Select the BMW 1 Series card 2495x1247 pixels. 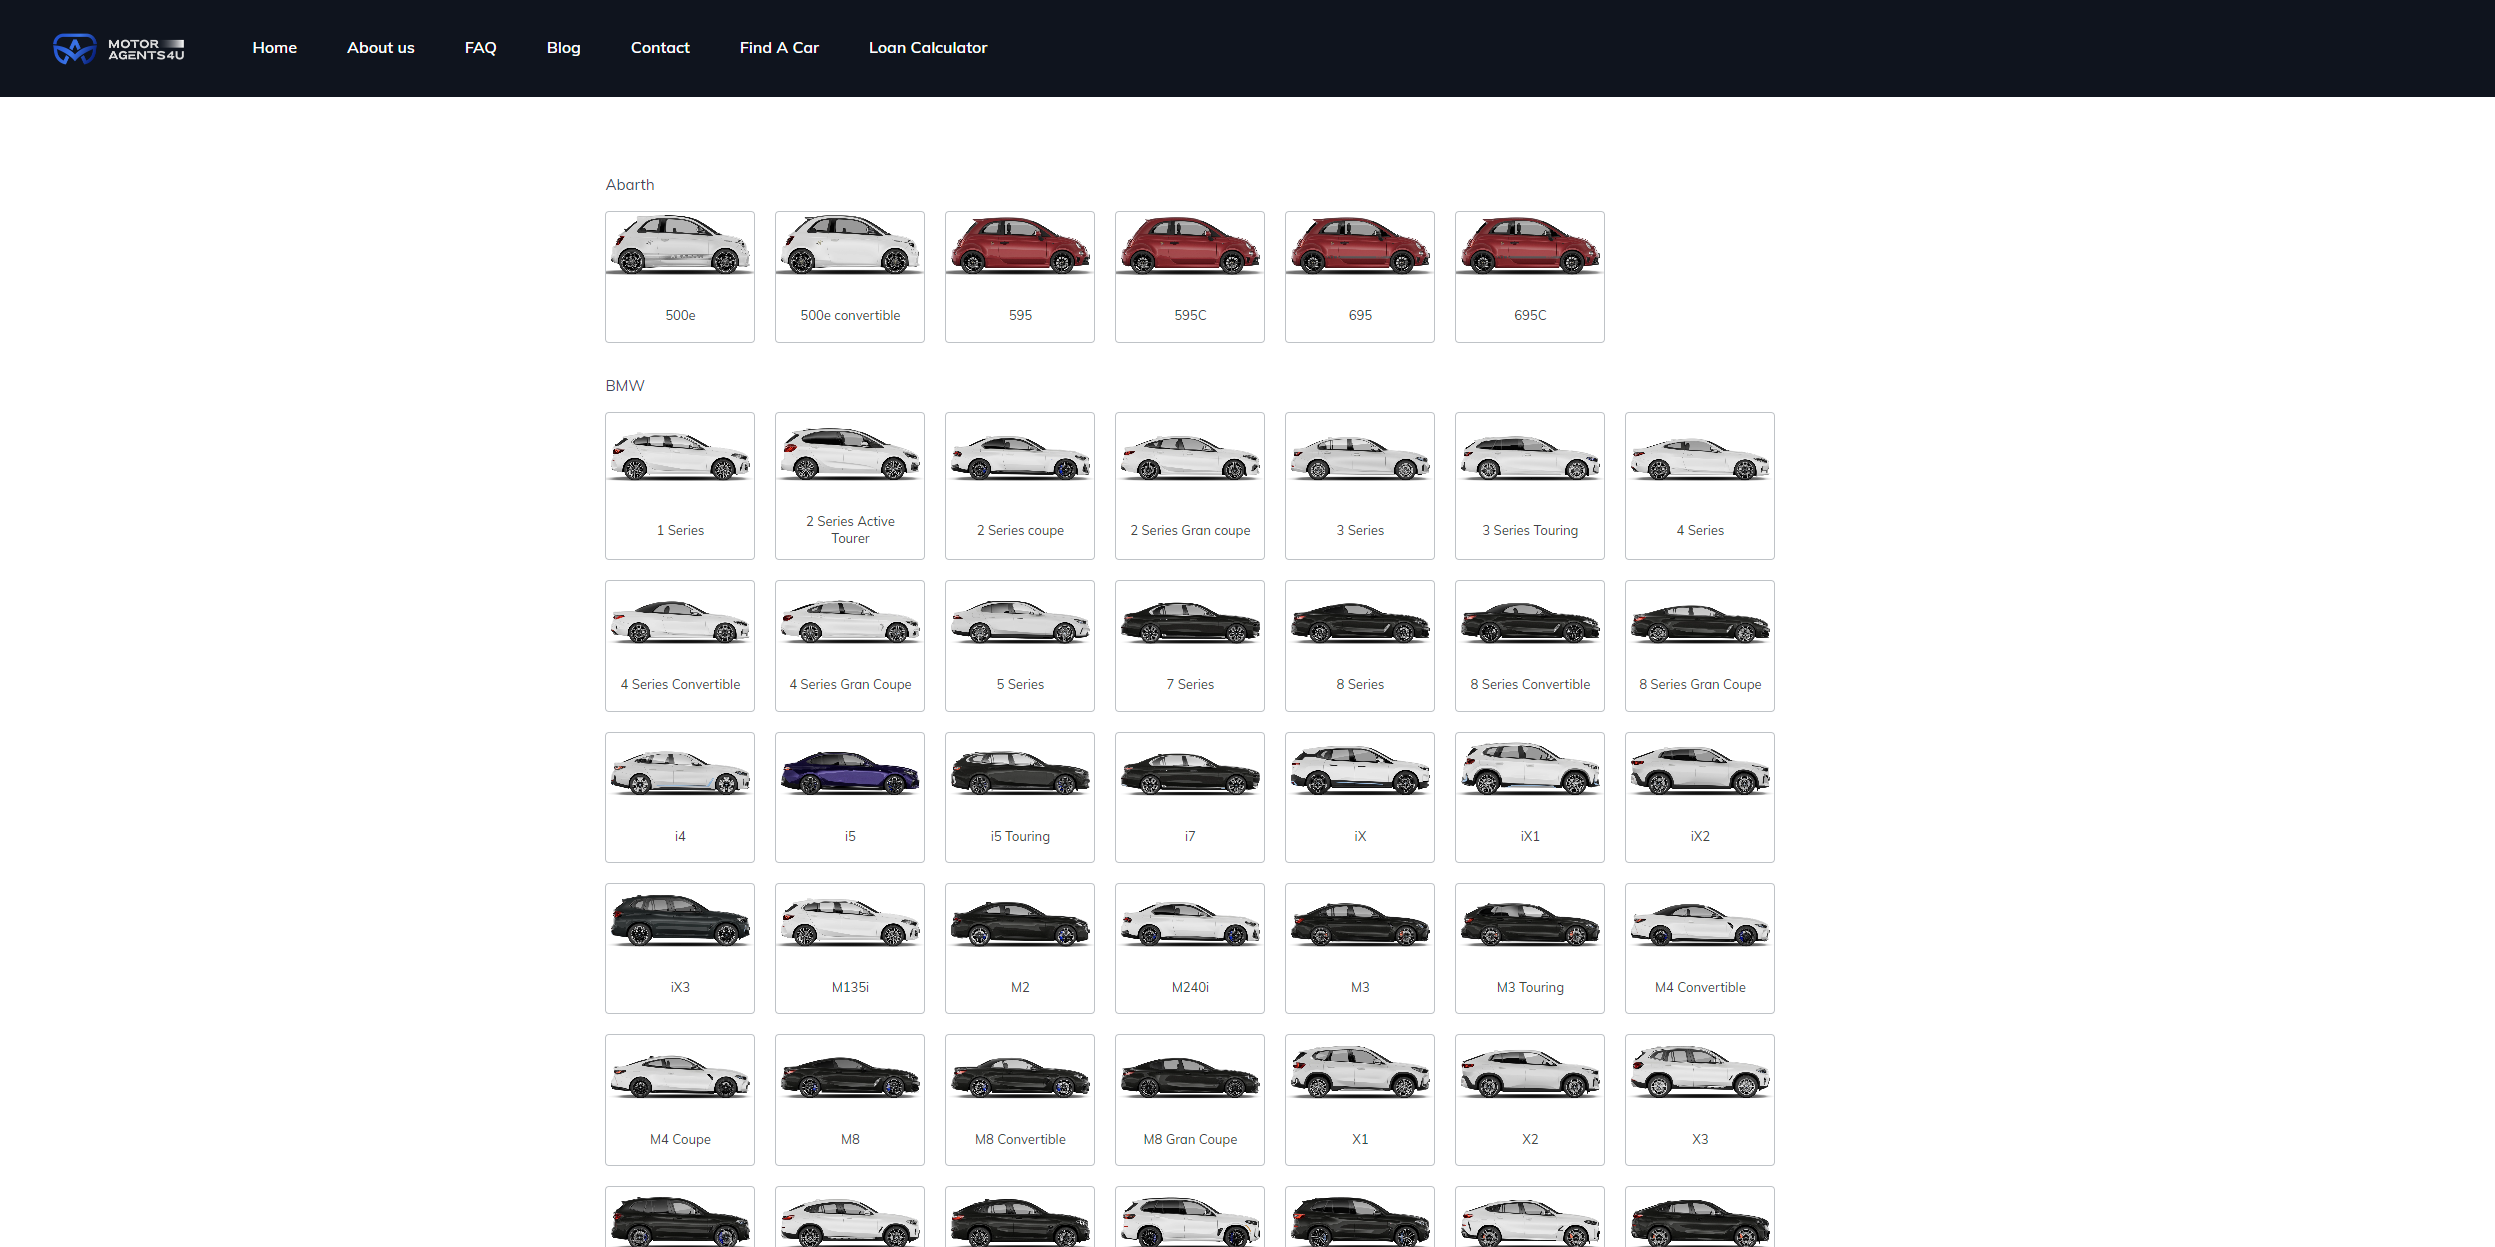click(x=680, y=486)
